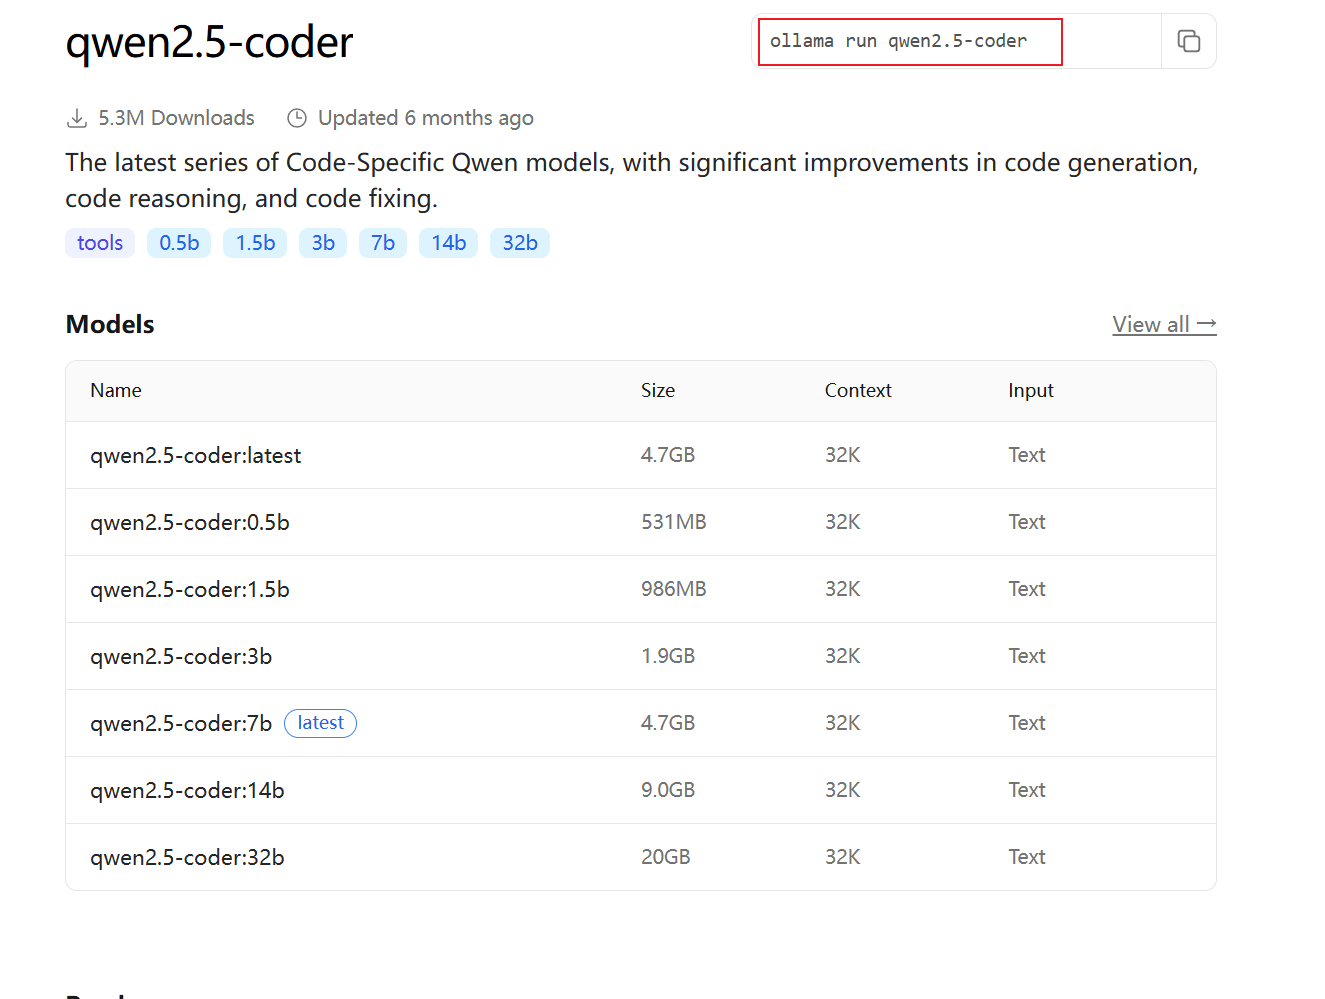Click Text input in the 14b row

tap(1027, 790)
